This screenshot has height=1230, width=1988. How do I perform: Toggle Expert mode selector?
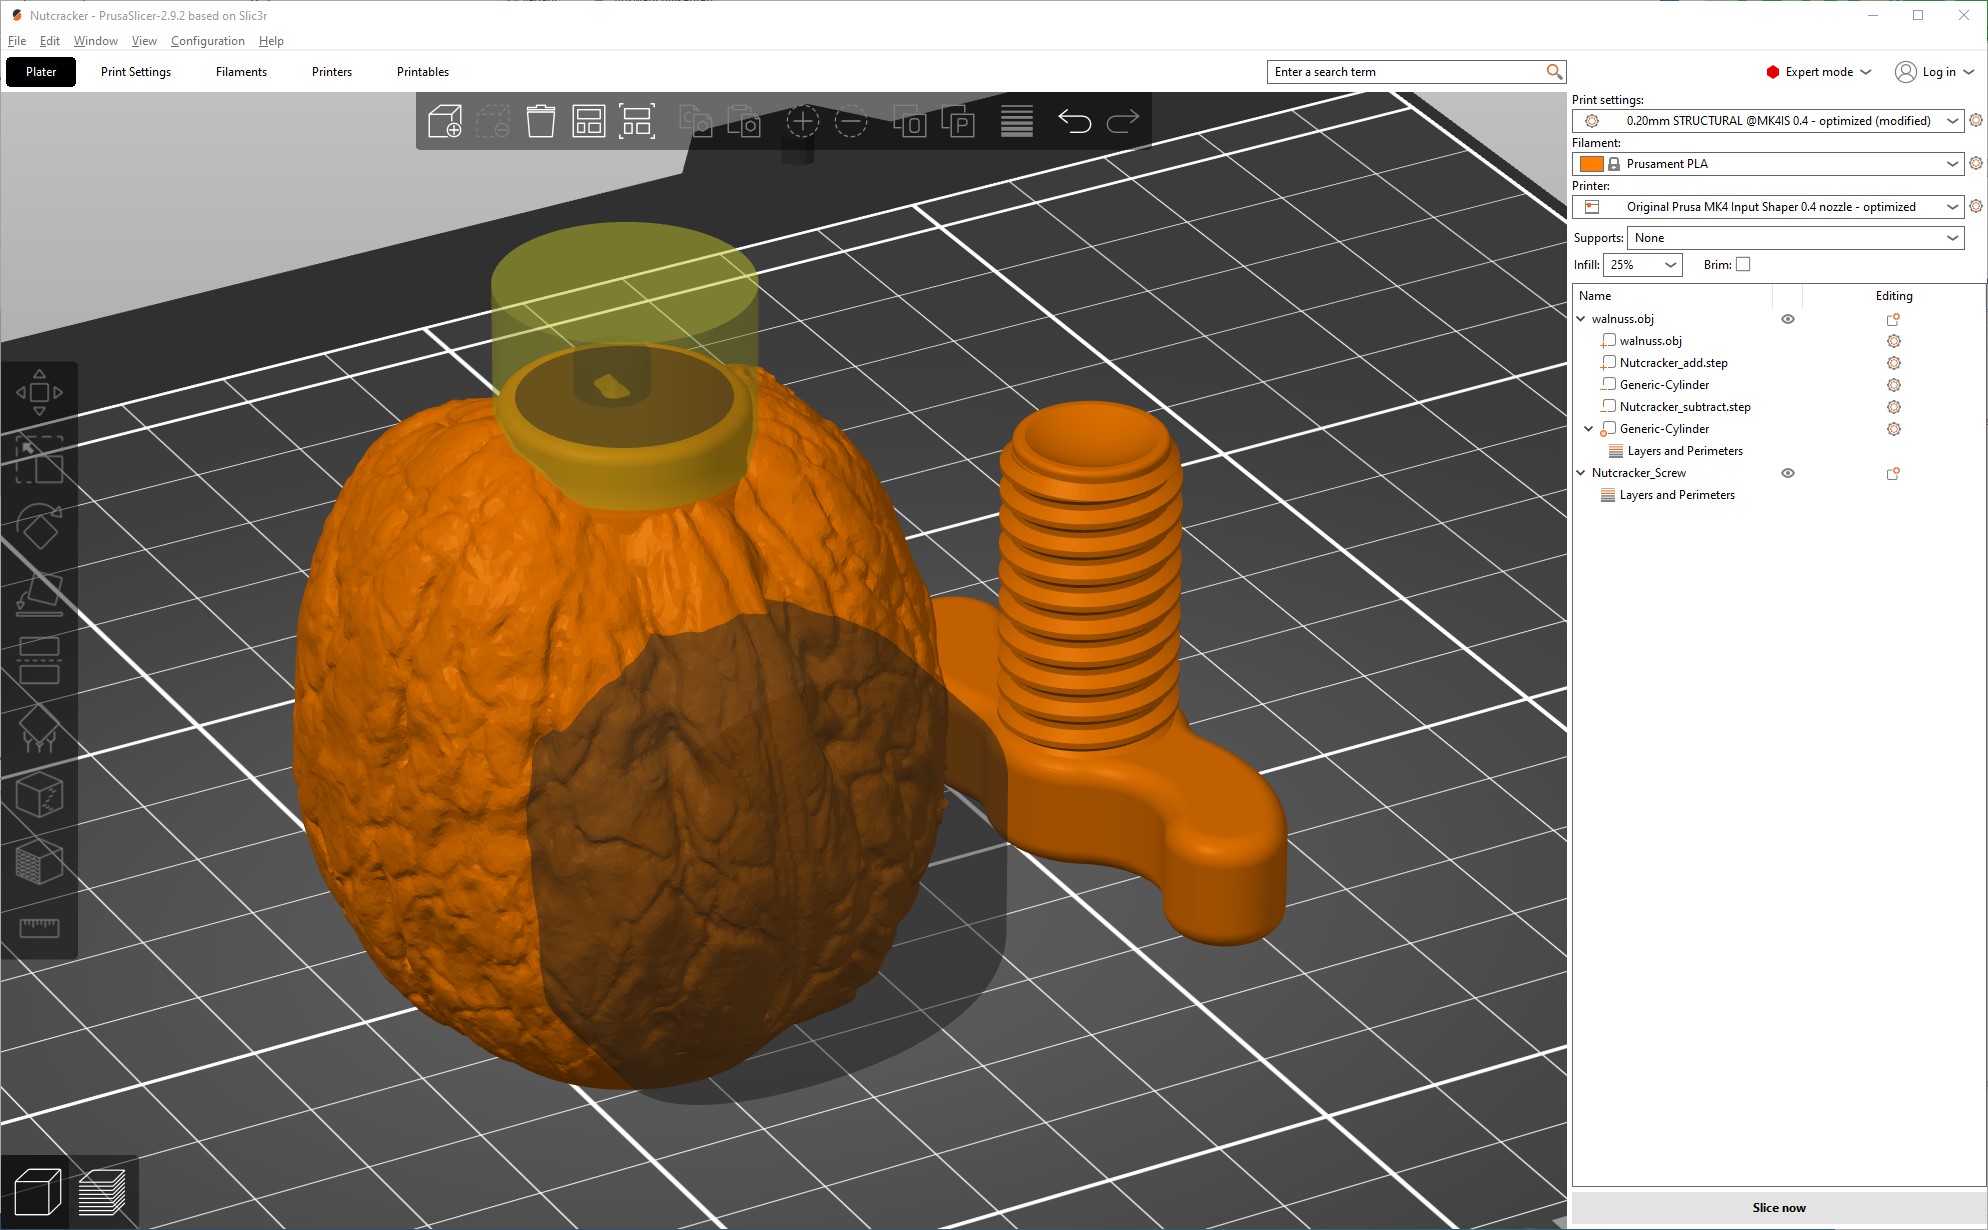click(1818, 72)
